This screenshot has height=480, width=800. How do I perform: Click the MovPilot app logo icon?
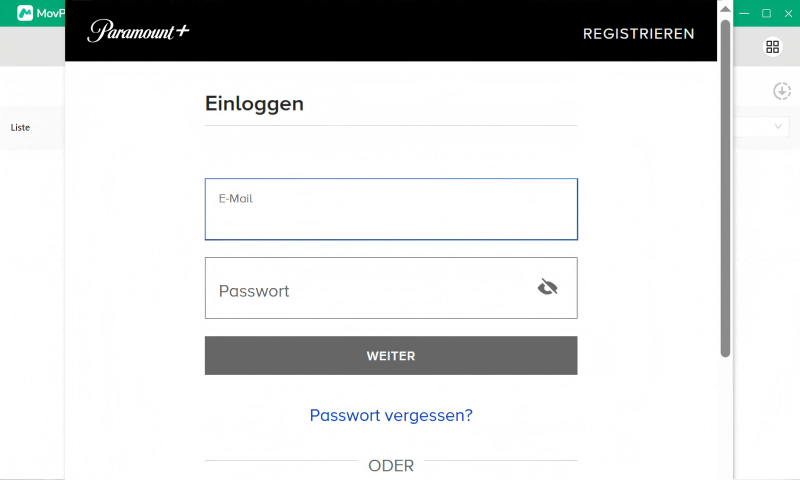tap(25, 13)
